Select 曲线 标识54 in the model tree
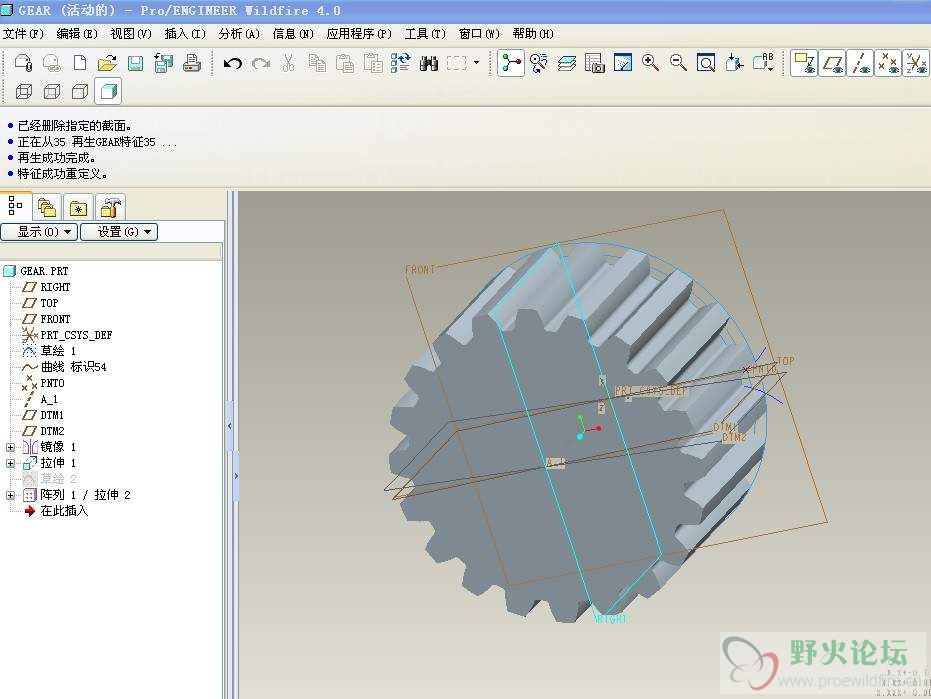 click(74, 367)
